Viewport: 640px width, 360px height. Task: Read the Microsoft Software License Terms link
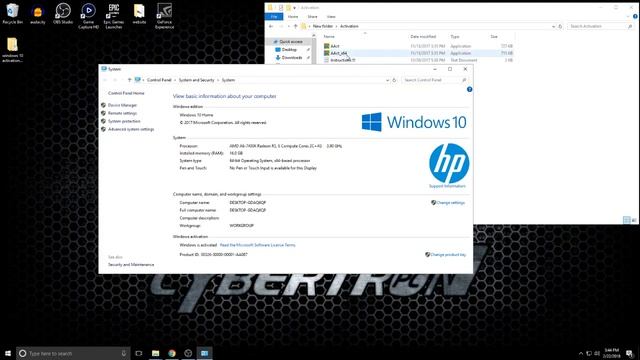pos(257,245)
